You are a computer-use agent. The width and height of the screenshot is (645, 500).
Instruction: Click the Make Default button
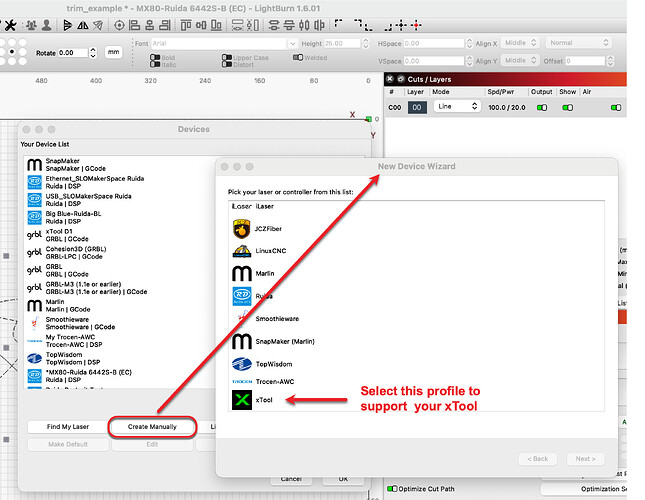click(68, 444)
